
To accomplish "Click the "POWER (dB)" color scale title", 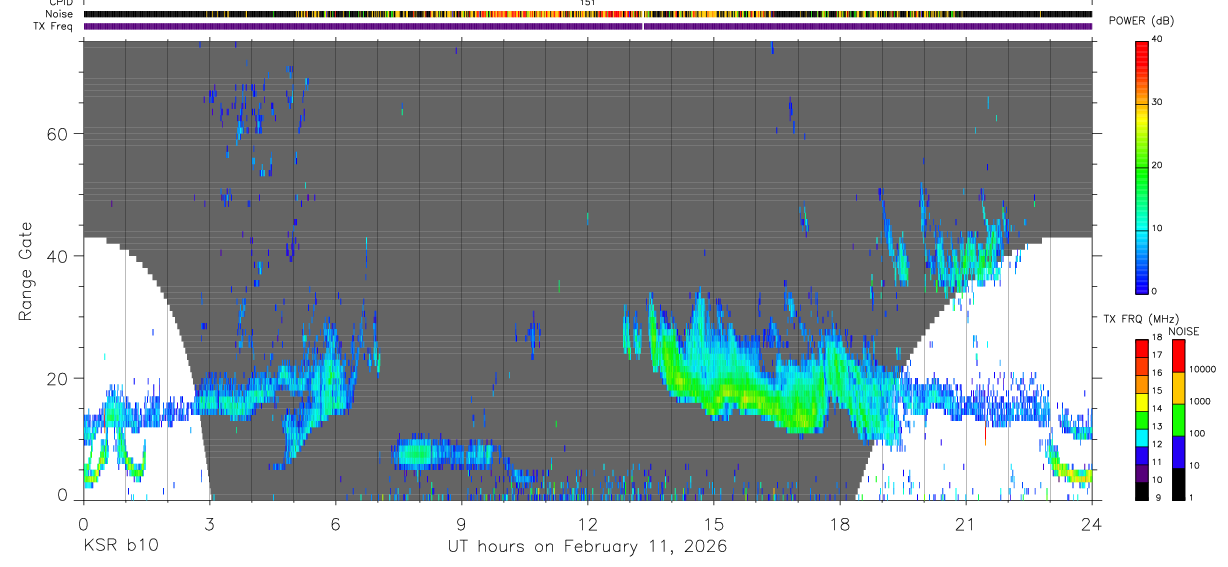I will click(1141, 21).
